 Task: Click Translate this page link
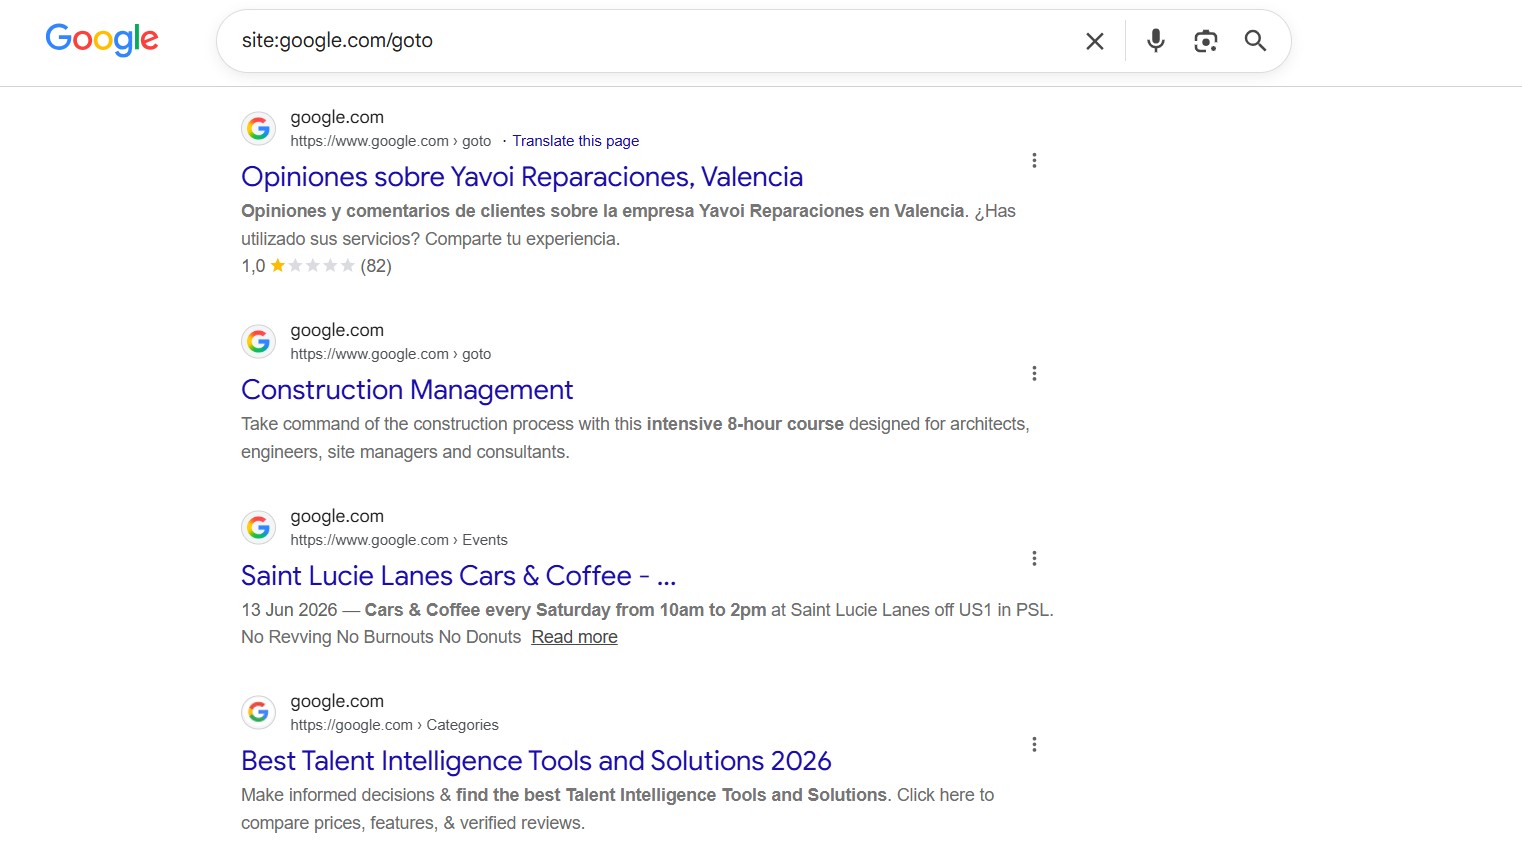coord(576,141)
